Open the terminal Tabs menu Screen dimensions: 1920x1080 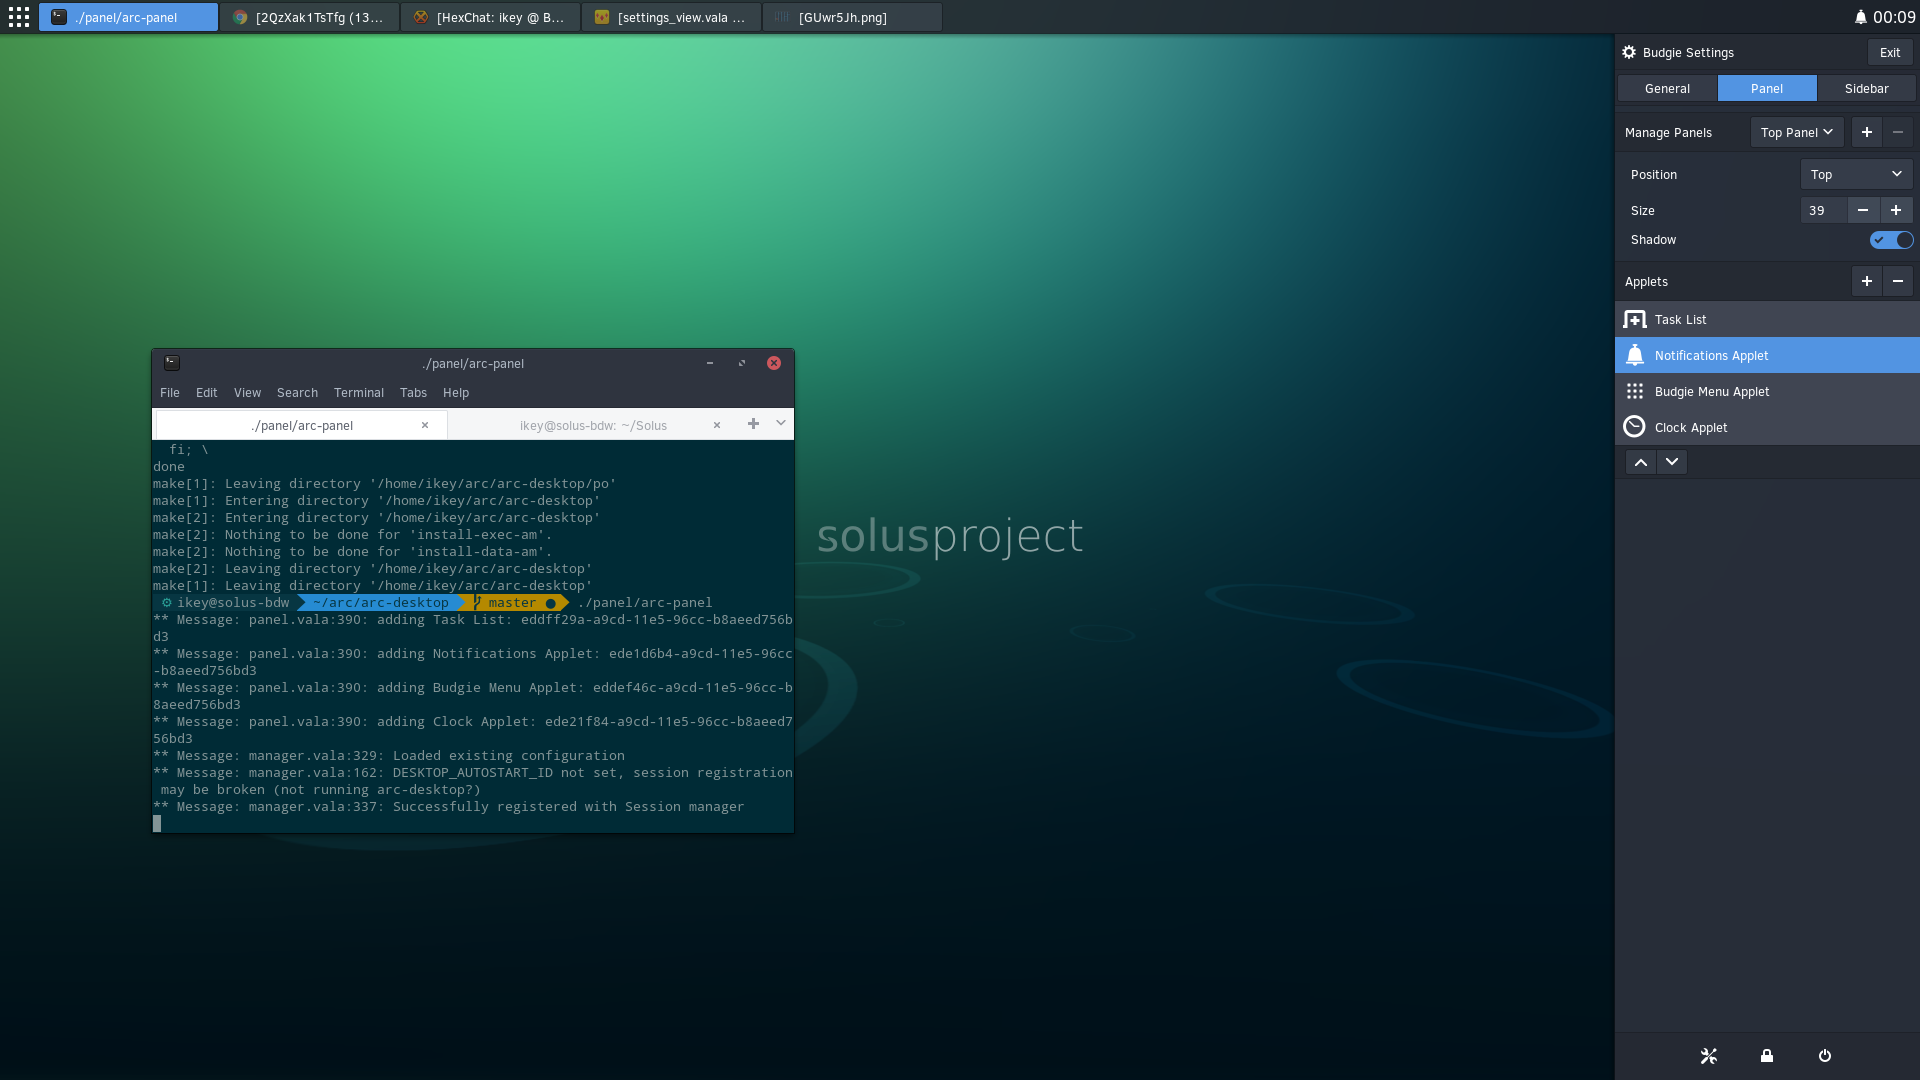pos(413,393)
